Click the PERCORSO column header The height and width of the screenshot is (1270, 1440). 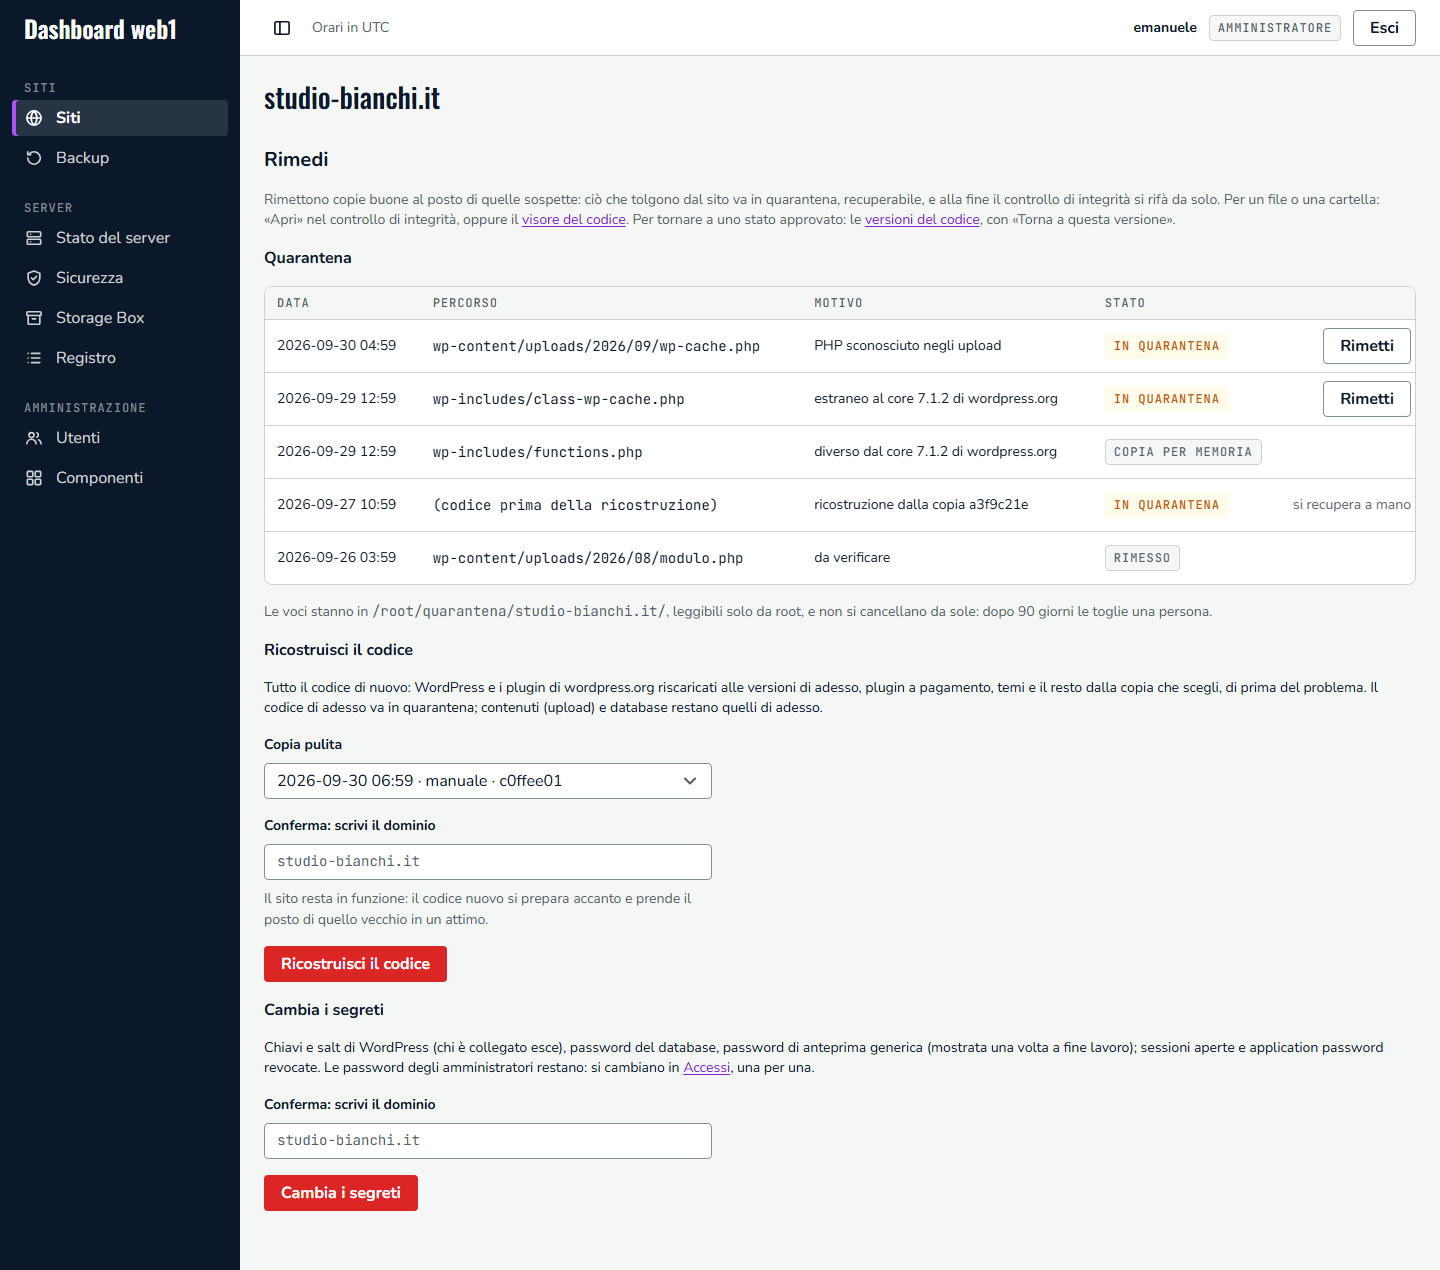(x=465, y=303)
